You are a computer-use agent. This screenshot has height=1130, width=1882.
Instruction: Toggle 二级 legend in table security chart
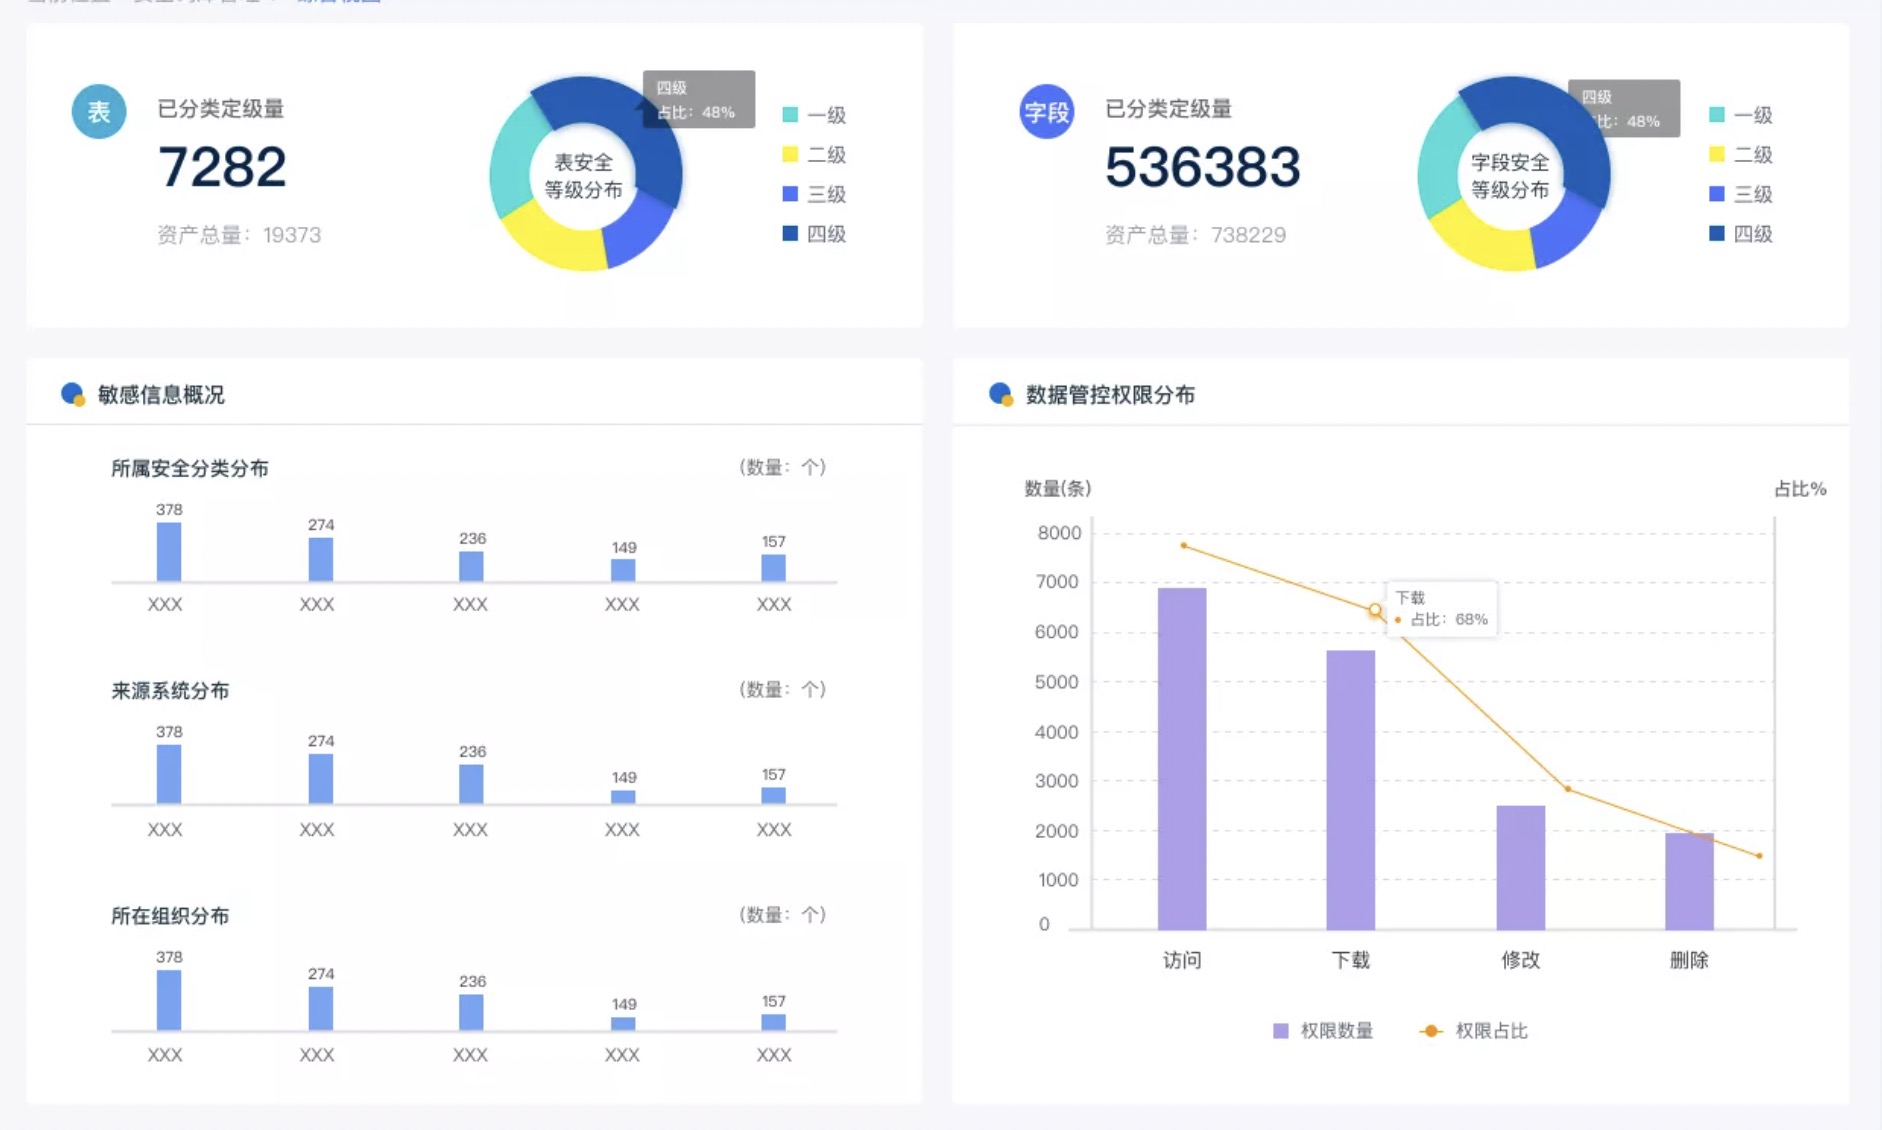(814, 155)
